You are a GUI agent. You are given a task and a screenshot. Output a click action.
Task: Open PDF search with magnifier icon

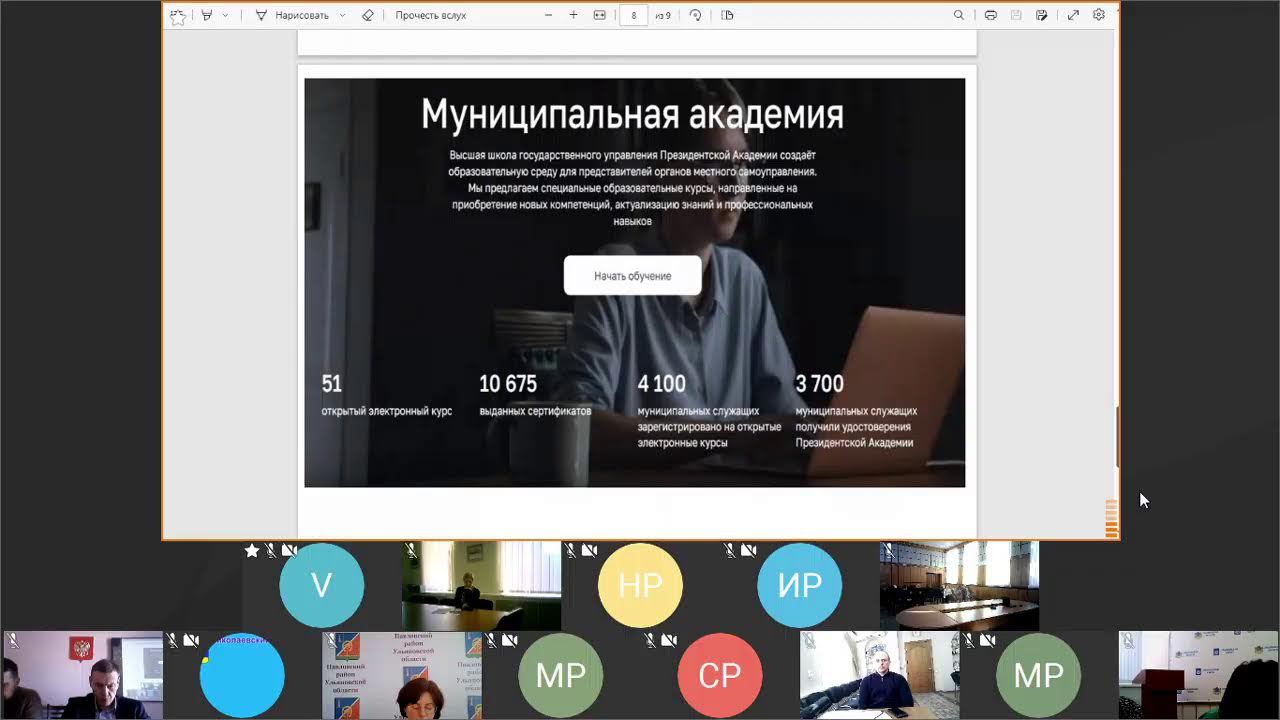point(959,15)
